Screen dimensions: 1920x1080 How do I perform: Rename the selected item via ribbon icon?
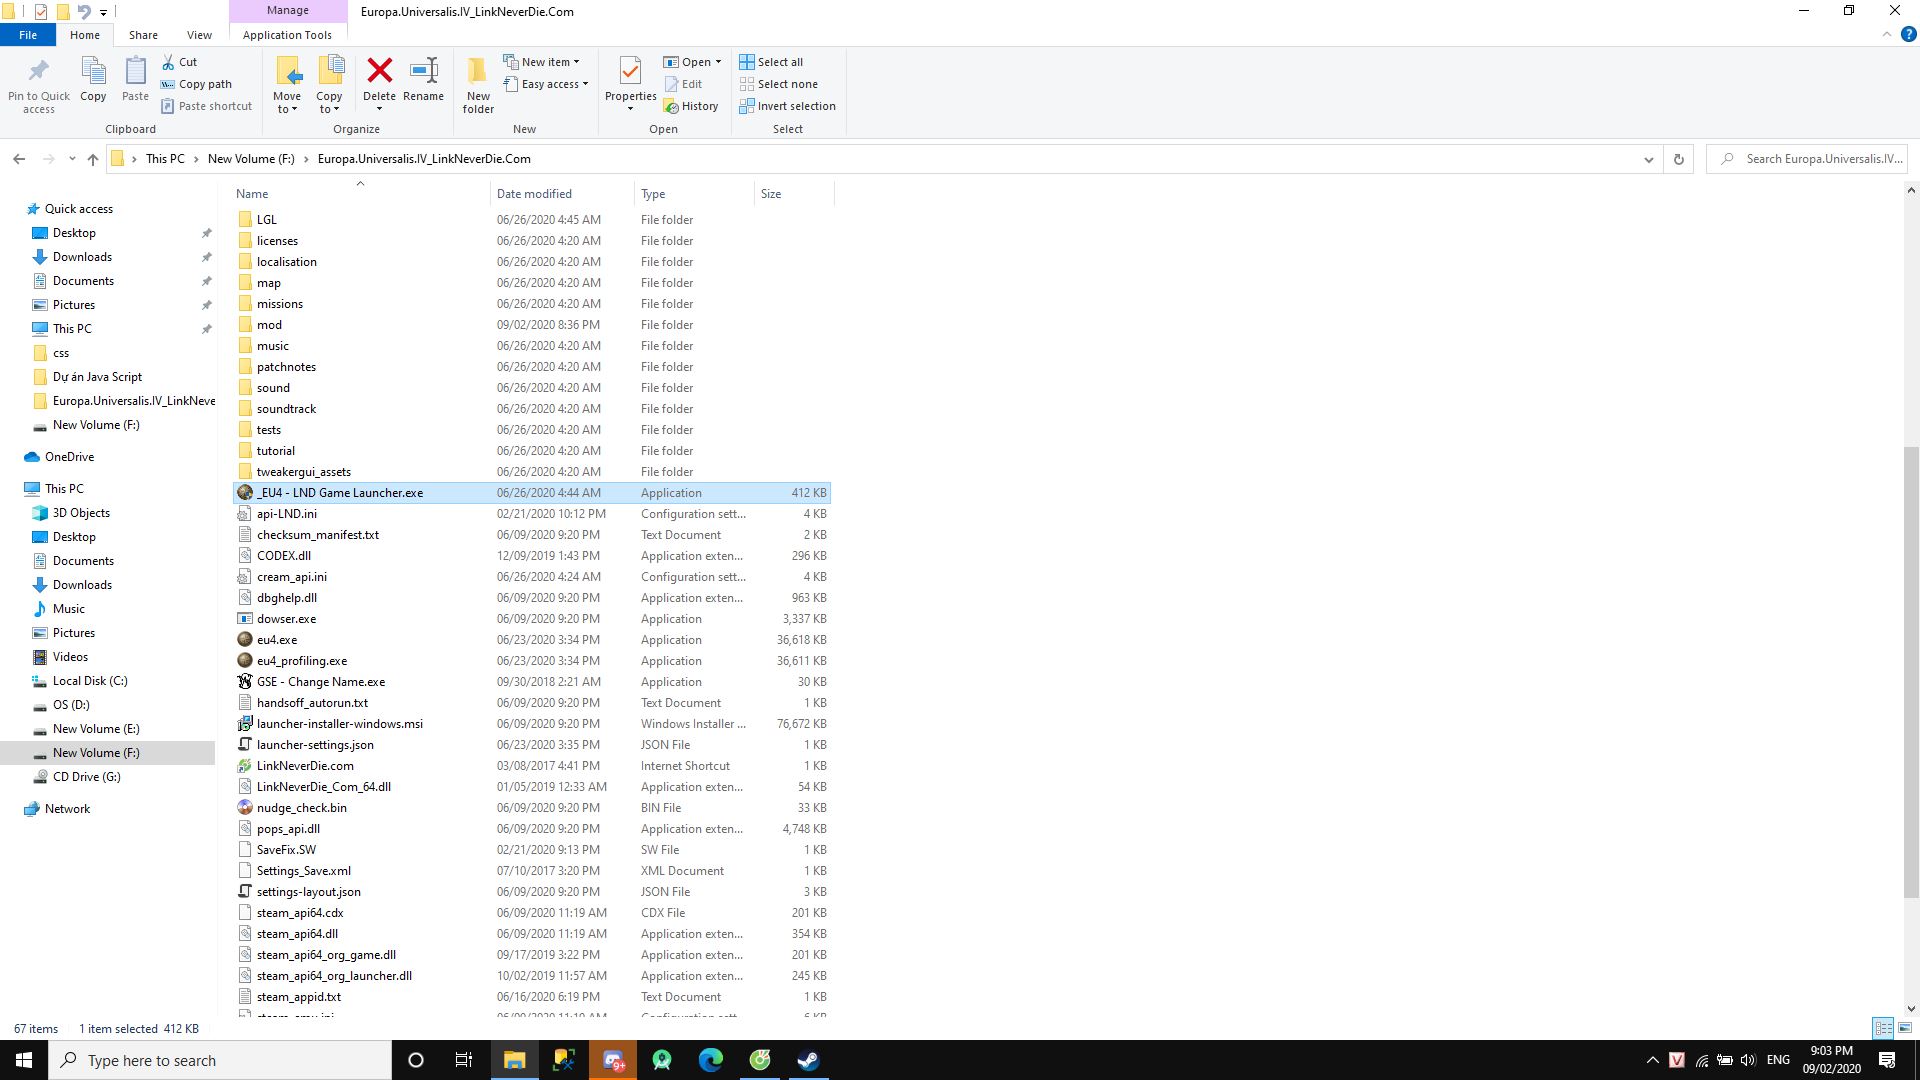(423, 80)
